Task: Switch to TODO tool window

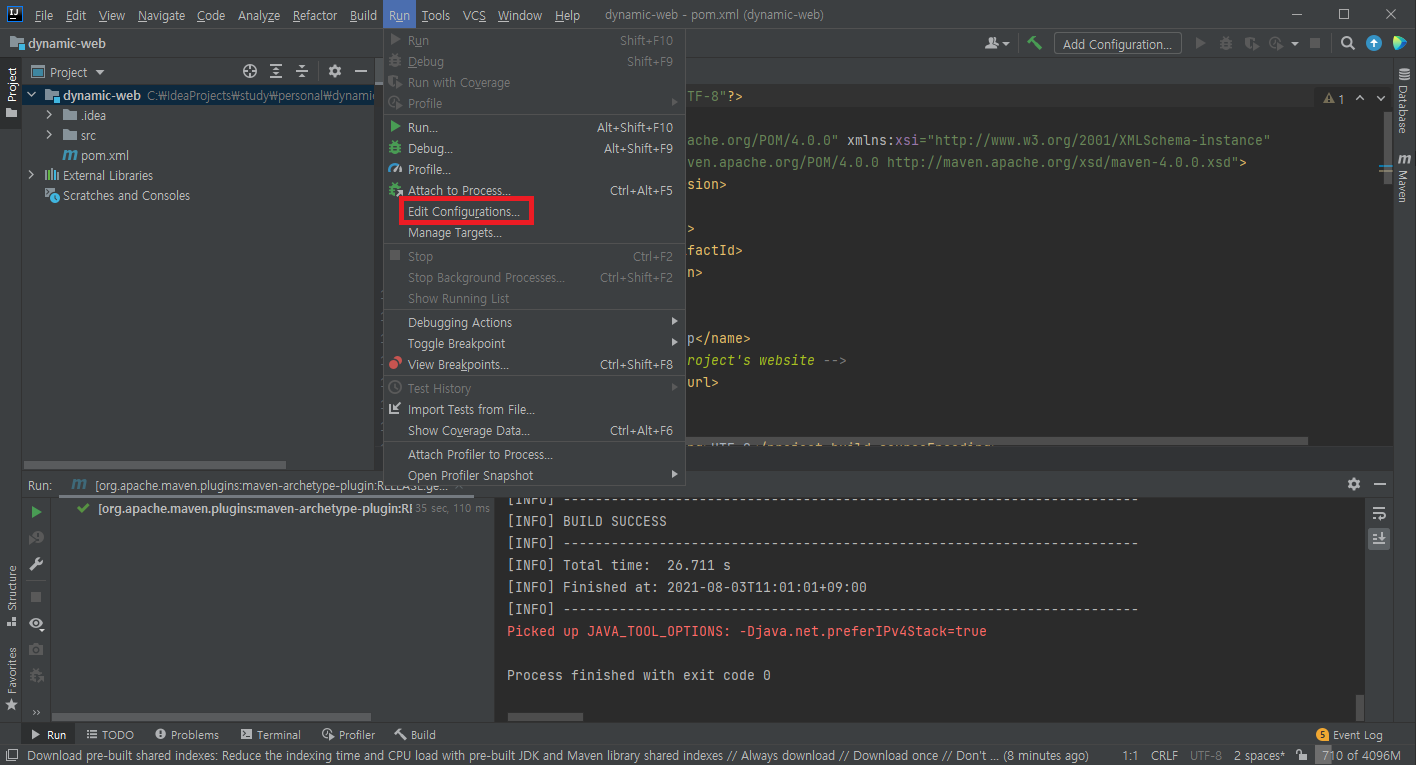Action: point(109,734)
